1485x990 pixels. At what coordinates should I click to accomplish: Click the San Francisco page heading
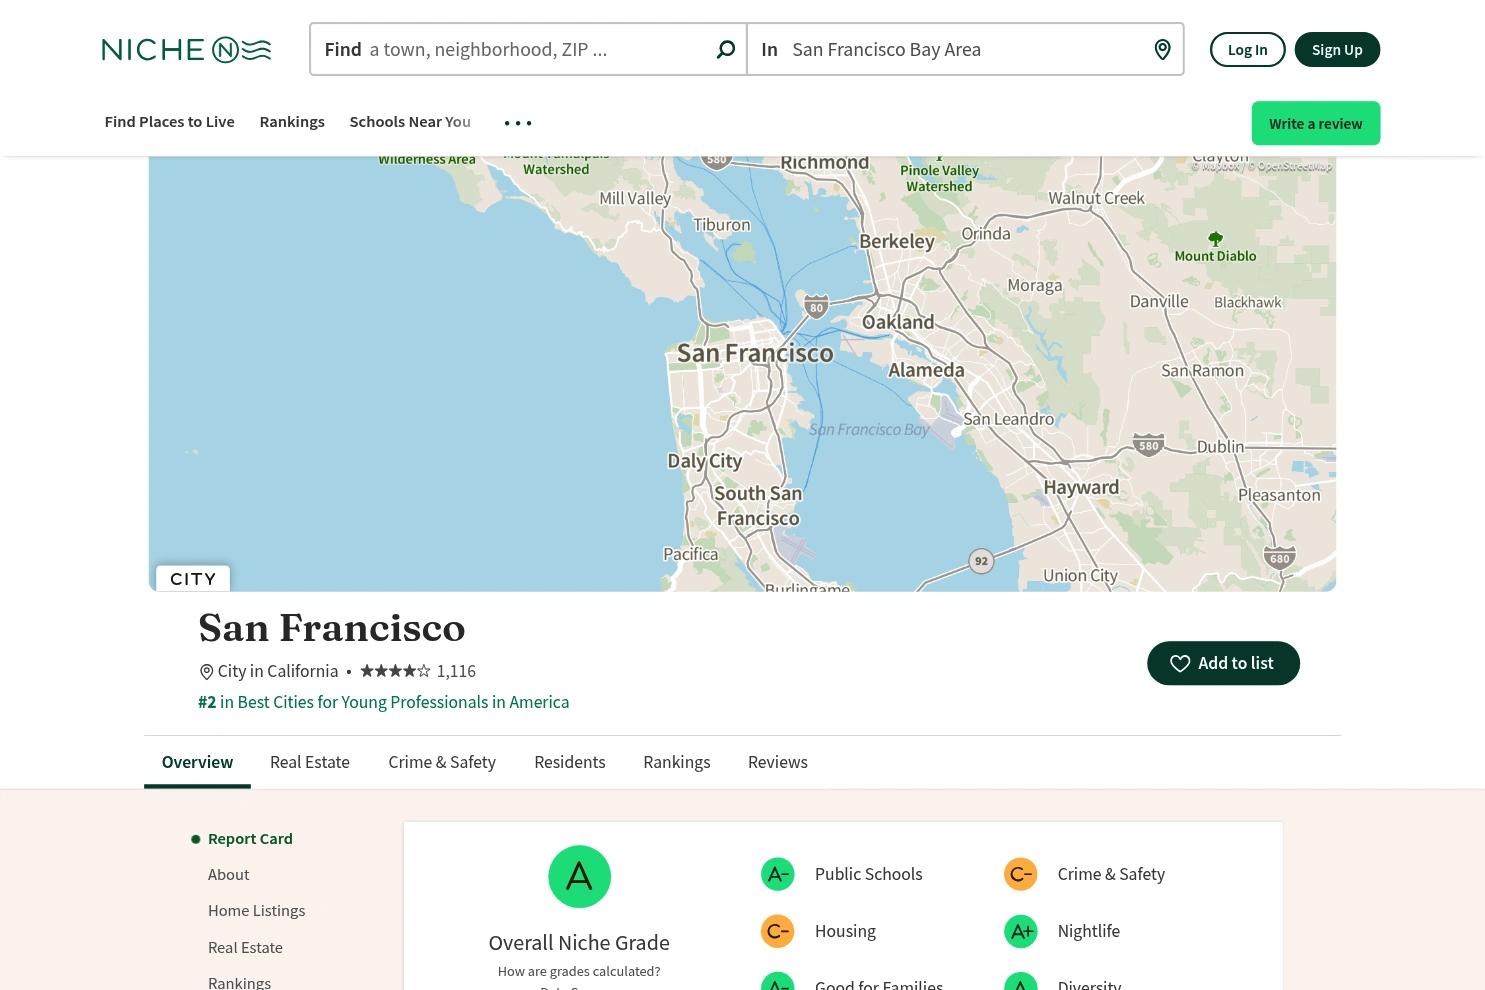click(x=332, y=628)
